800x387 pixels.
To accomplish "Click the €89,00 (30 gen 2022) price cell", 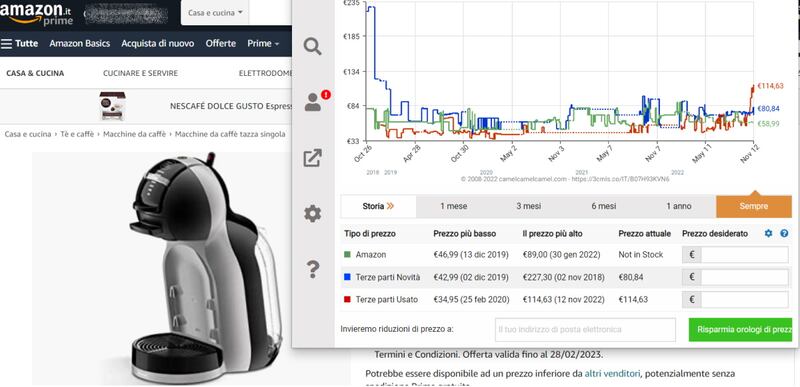I will tap(561, 254).
